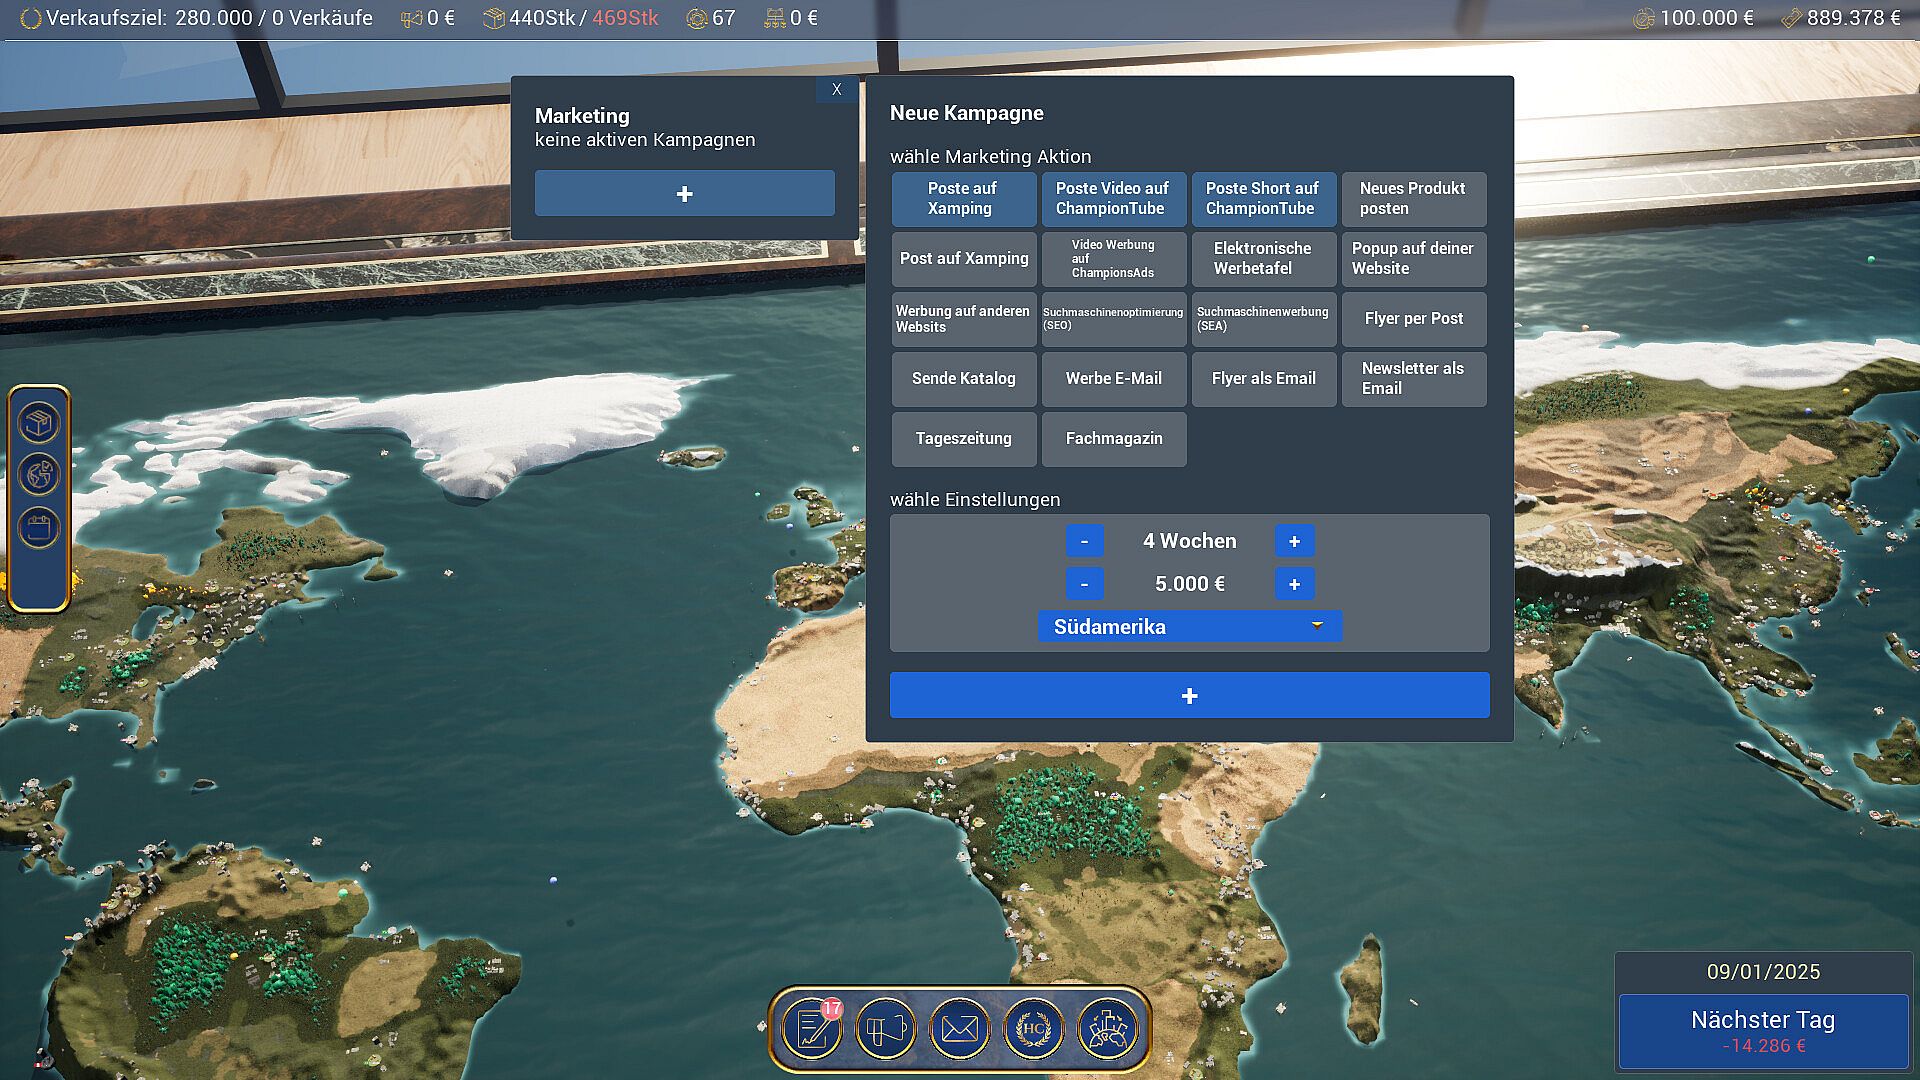Open the world trade globe icon in bottom bar
Viewport: 1920px width, 1080px height.
1107,1028
